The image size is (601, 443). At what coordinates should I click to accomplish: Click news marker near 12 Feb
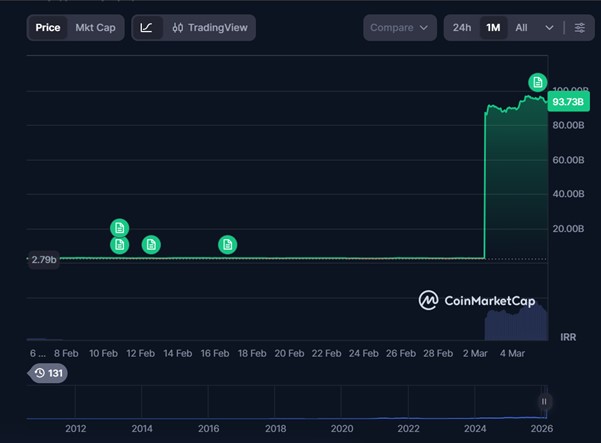coord(151,244)
